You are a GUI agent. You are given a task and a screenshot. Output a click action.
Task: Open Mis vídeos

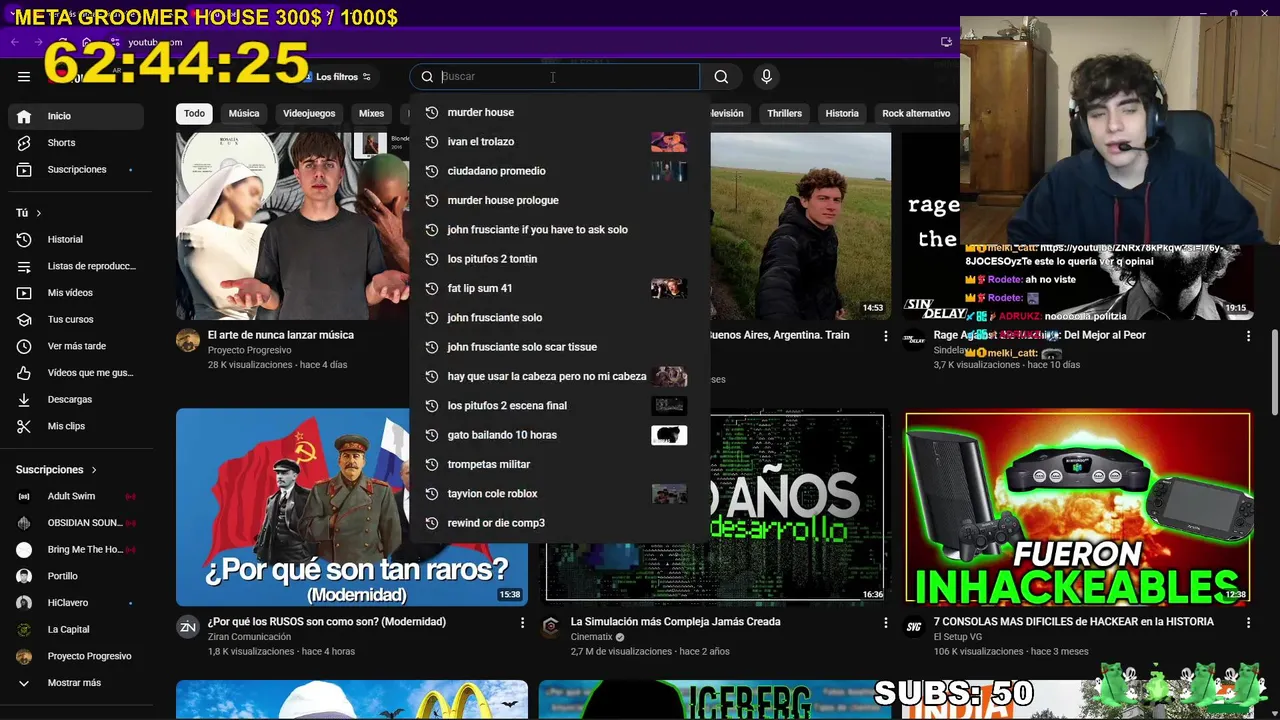pos(76,293)
